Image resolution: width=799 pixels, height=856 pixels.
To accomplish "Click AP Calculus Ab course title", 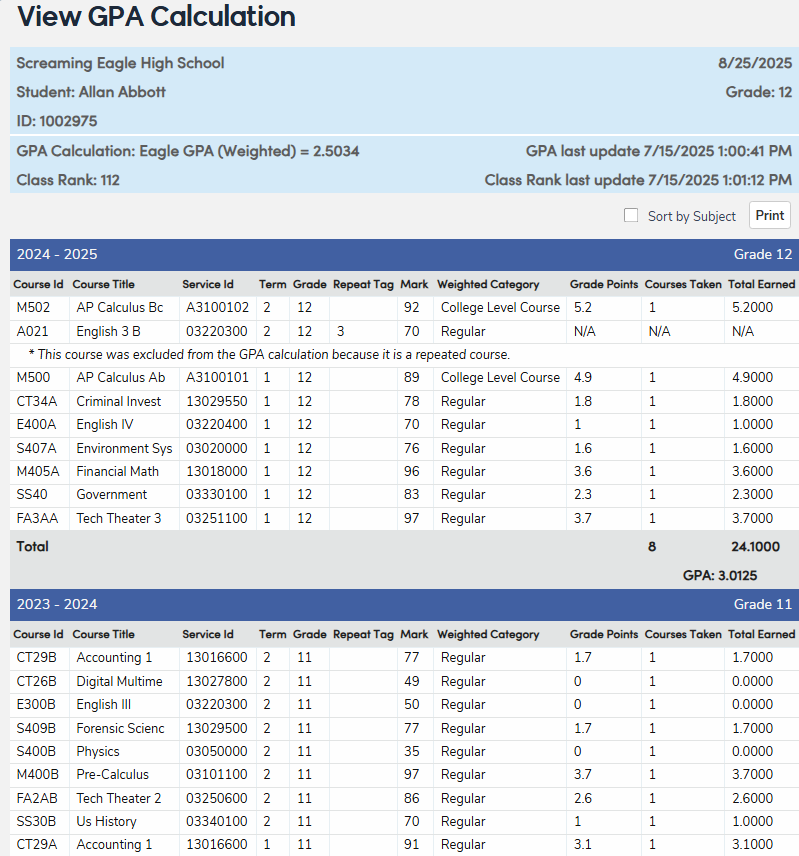I will (x=121, y=377).
